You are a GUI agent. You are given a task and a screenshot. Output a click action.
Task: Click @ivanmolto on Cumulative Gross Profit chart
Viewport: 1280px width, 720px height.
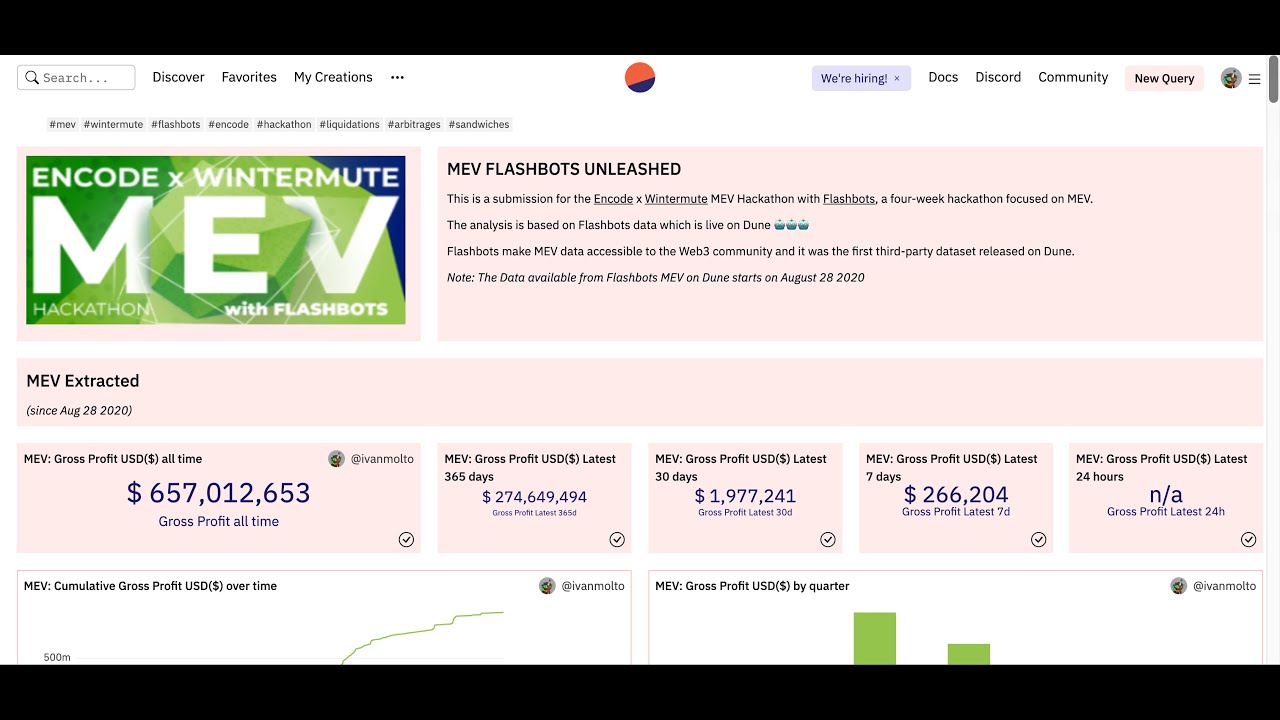coord(593,586)
